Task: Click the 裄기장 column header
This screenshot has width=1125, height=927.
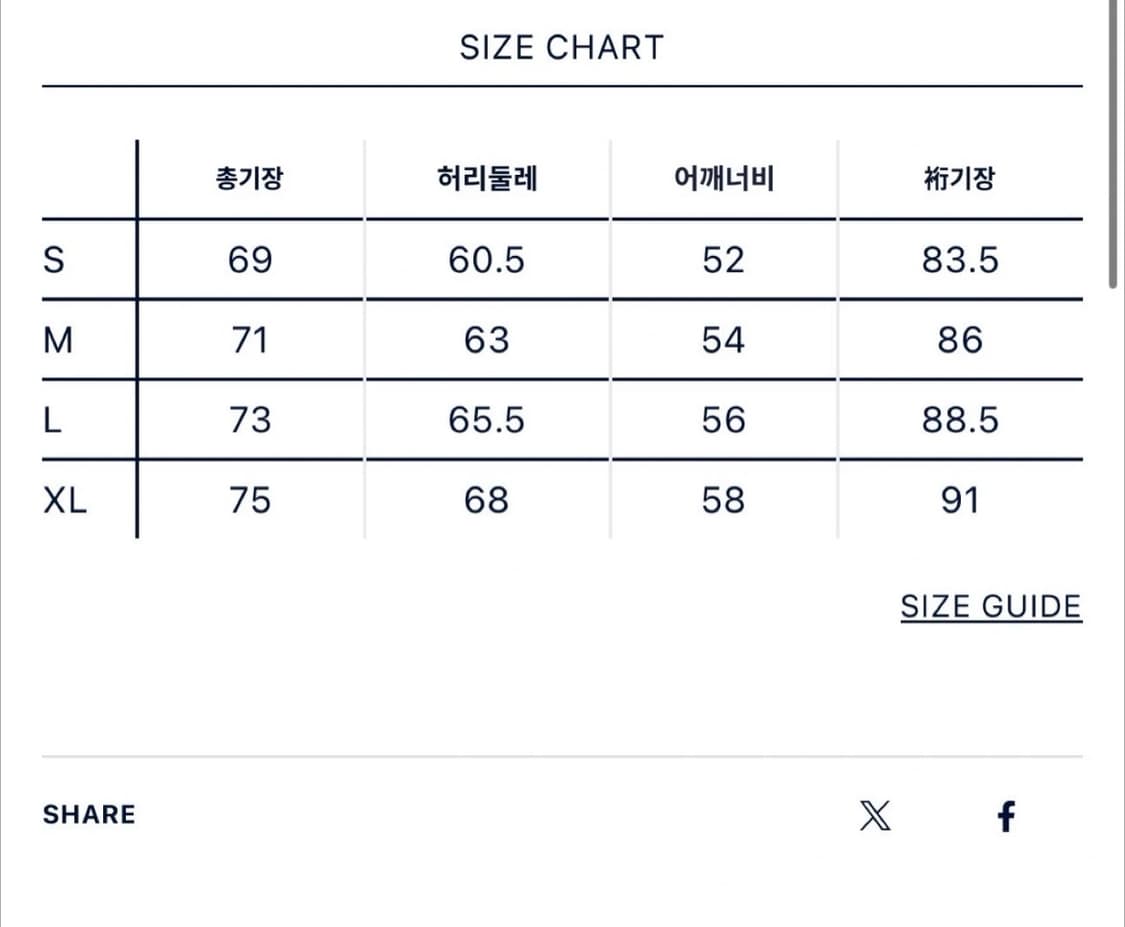Action: tap(958, 178)
